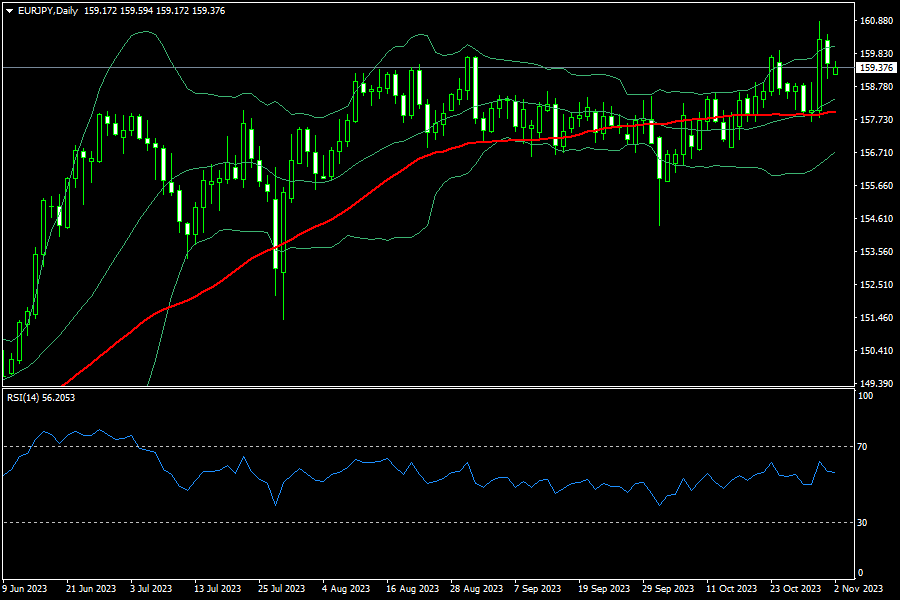900x600 pixels.
Task: Click the 158.780 price scale label
Action: 876,87
